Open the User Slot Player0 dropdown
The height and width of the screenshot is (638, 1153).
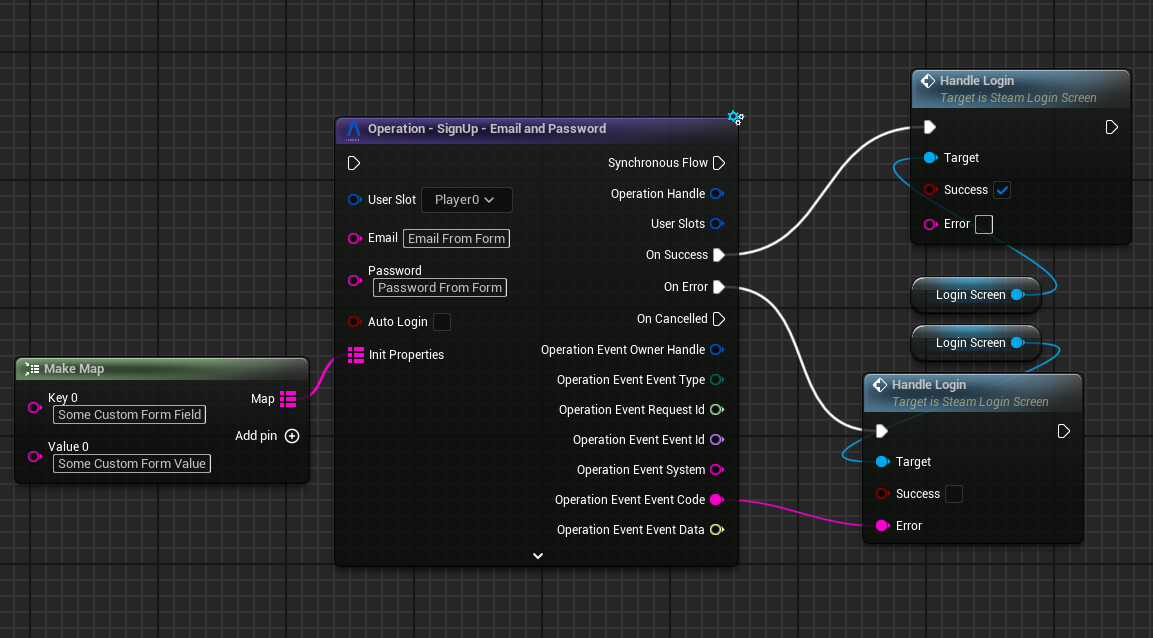[x=466, y=200]
